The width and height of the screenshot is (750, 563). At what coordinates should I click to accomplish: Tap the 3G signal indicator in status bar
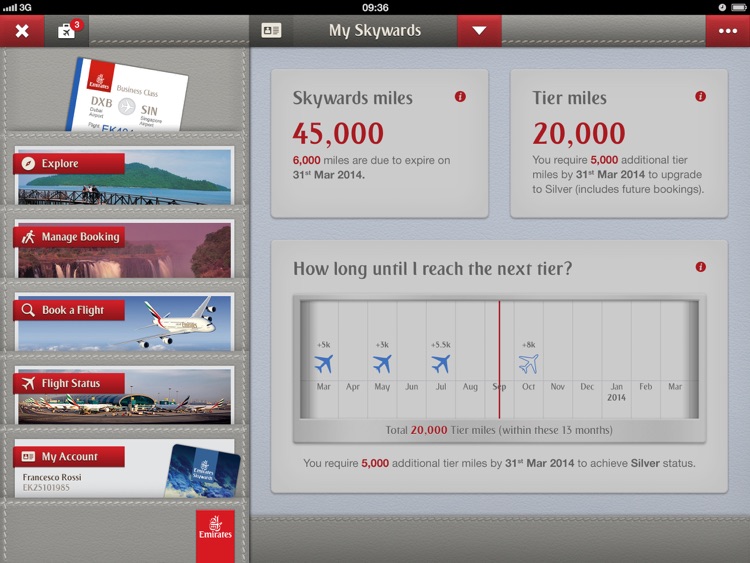pyautogui.click(x=18, y=7)
